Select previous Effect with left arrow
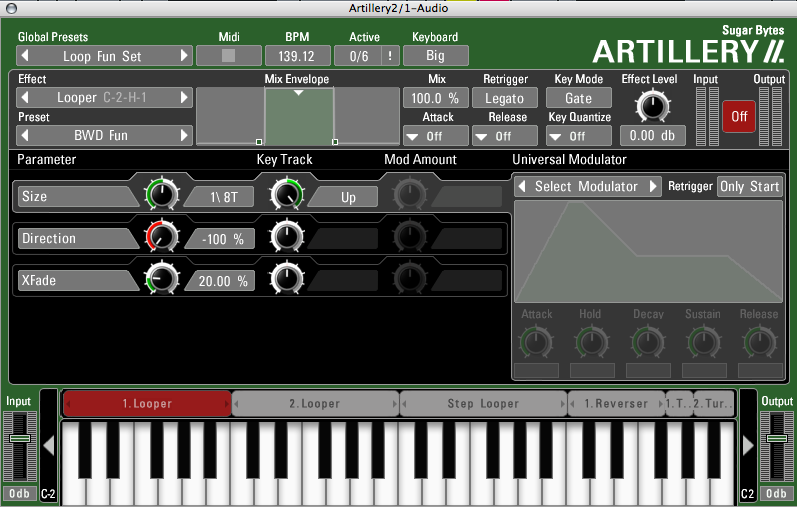Image resolution: width=797 pixels, height=507 pixels. click(25, 97)
